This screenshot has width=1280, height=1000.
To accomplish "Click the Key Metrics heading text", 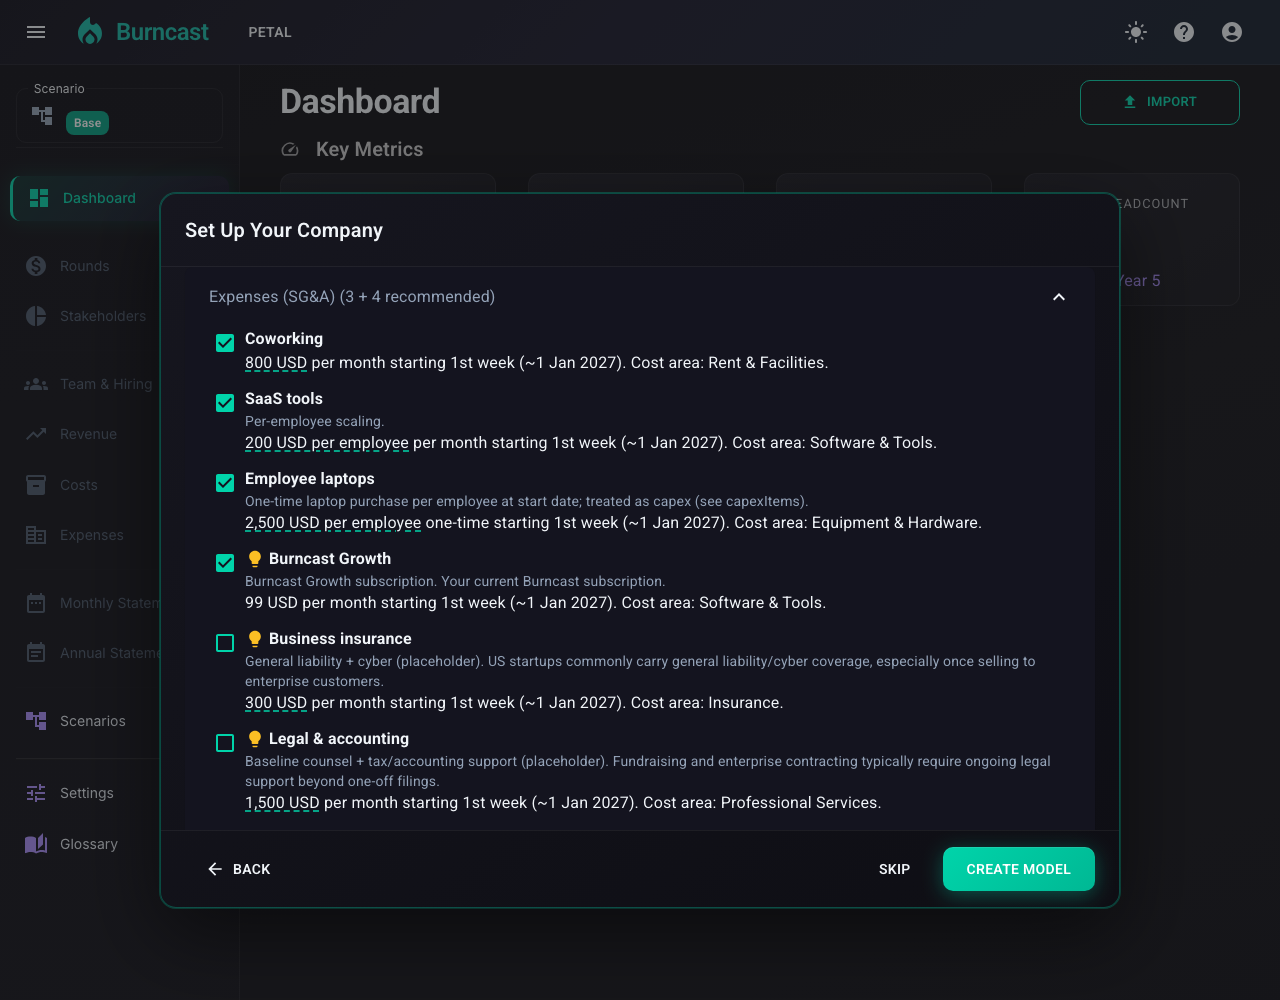I will click(x=369, y=149).
